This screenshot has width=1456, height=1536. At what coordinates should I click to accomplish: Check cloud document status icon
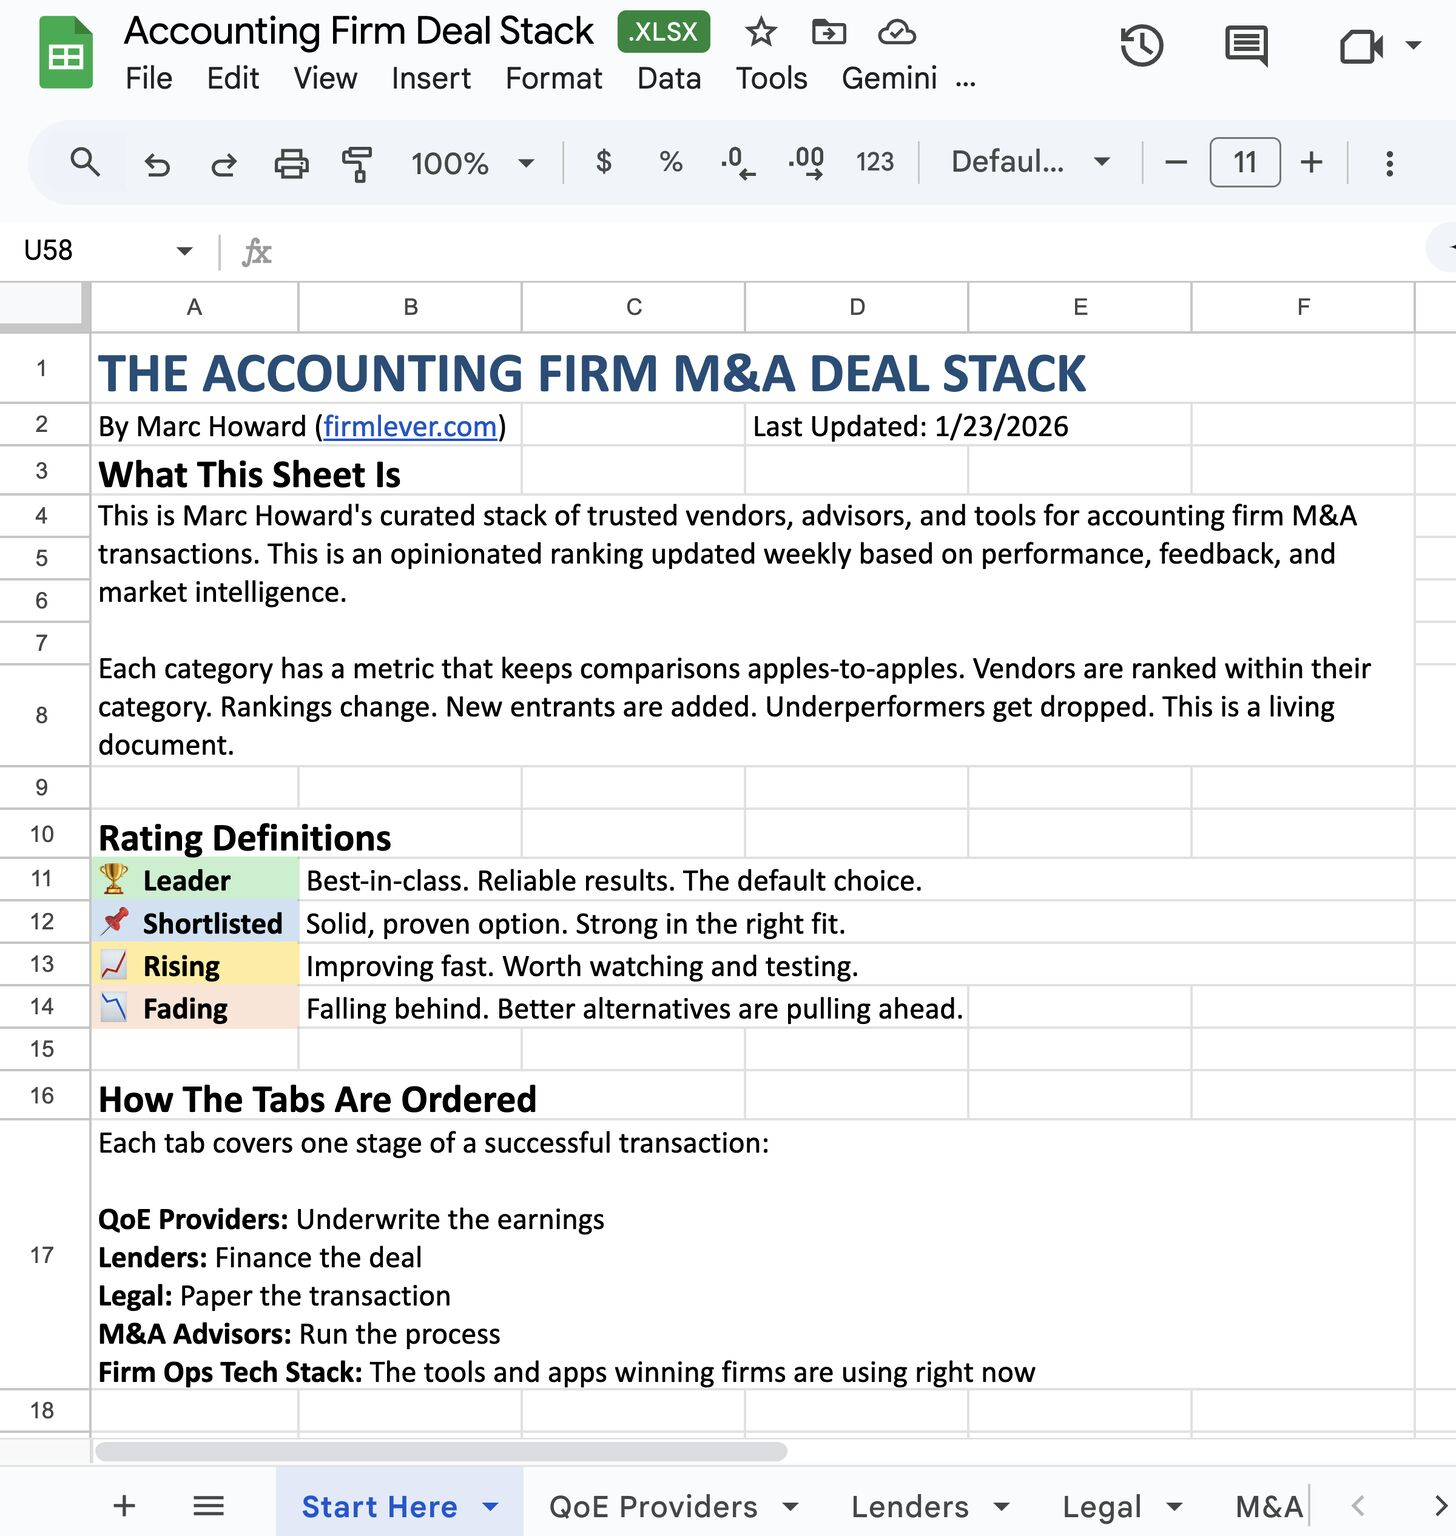[x=896, y=32]
